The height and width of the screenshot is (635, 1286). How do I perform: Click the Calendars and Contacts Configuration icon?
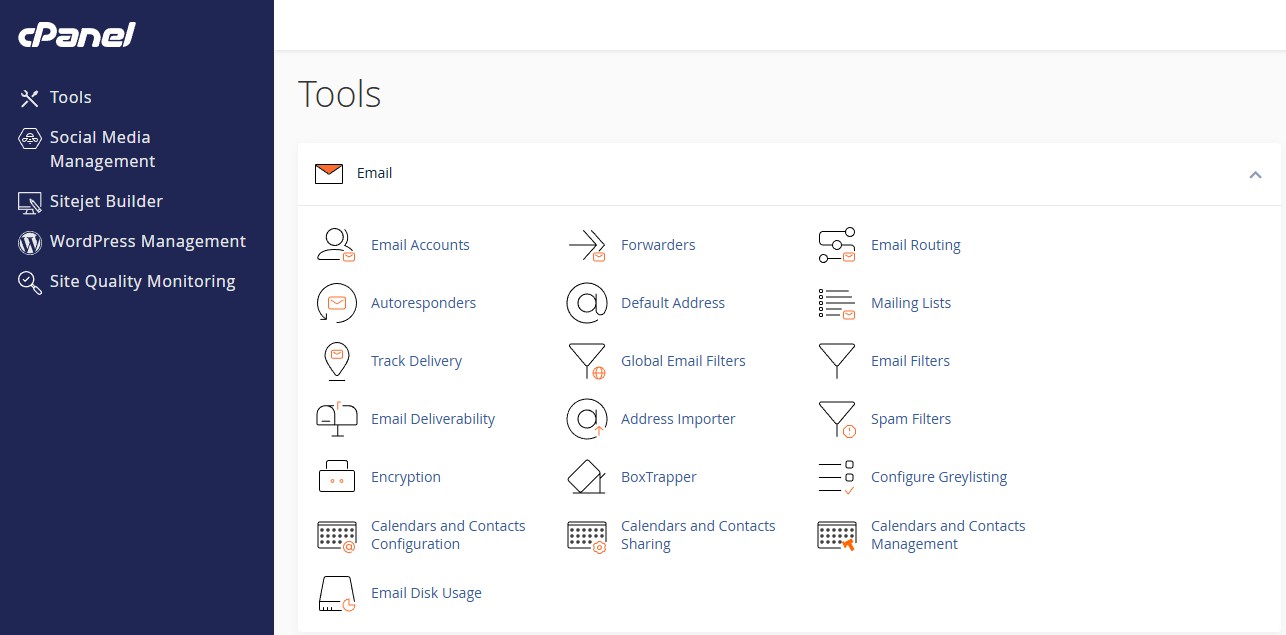tap(337, 535)
